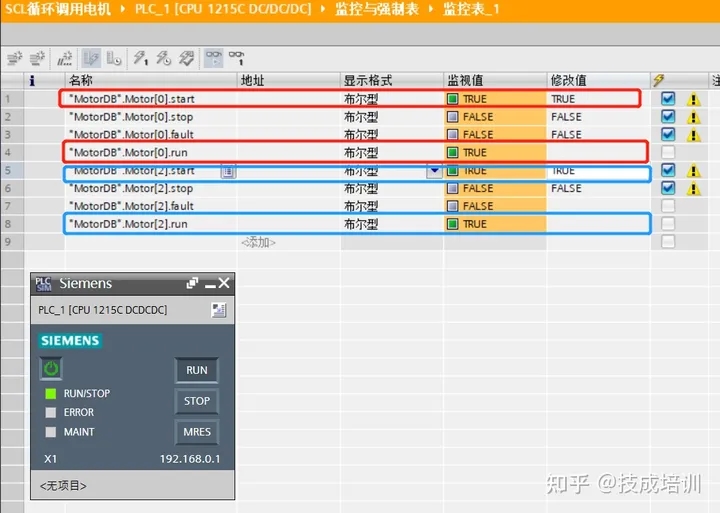Switch PLCSIM to project view icon
This screenshot has height=513, width=720.
click(x=219, y=310)
